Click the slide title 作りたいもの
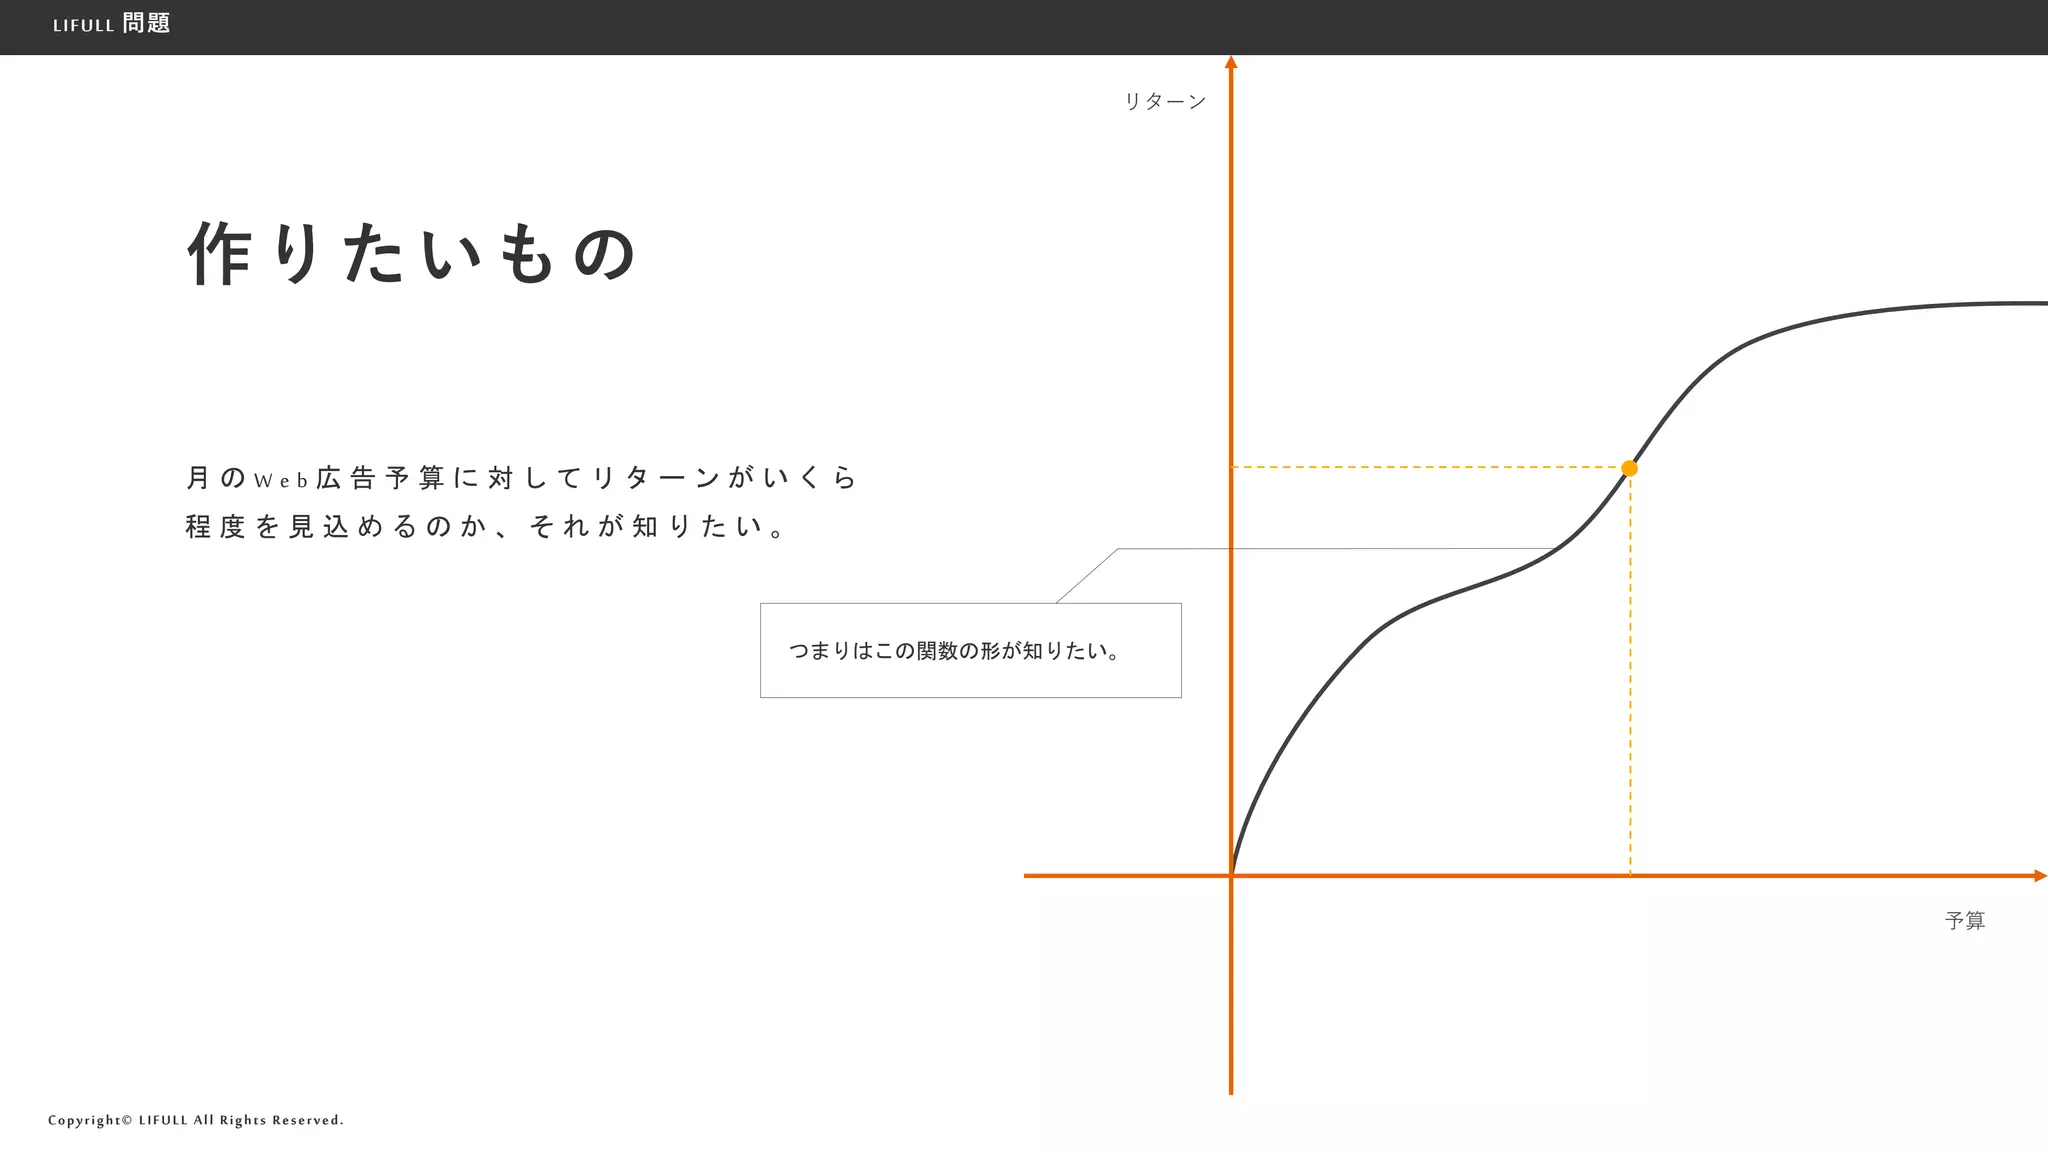The image size is (2048, 1152). tap(412, 253)
